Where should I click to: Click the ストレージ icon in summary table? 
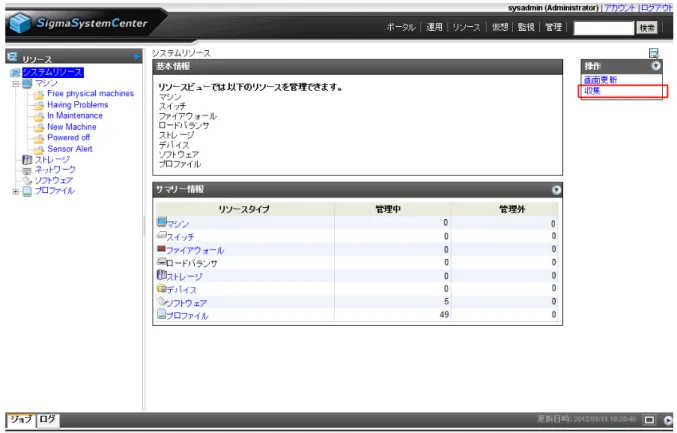click(x=161, y=275)
